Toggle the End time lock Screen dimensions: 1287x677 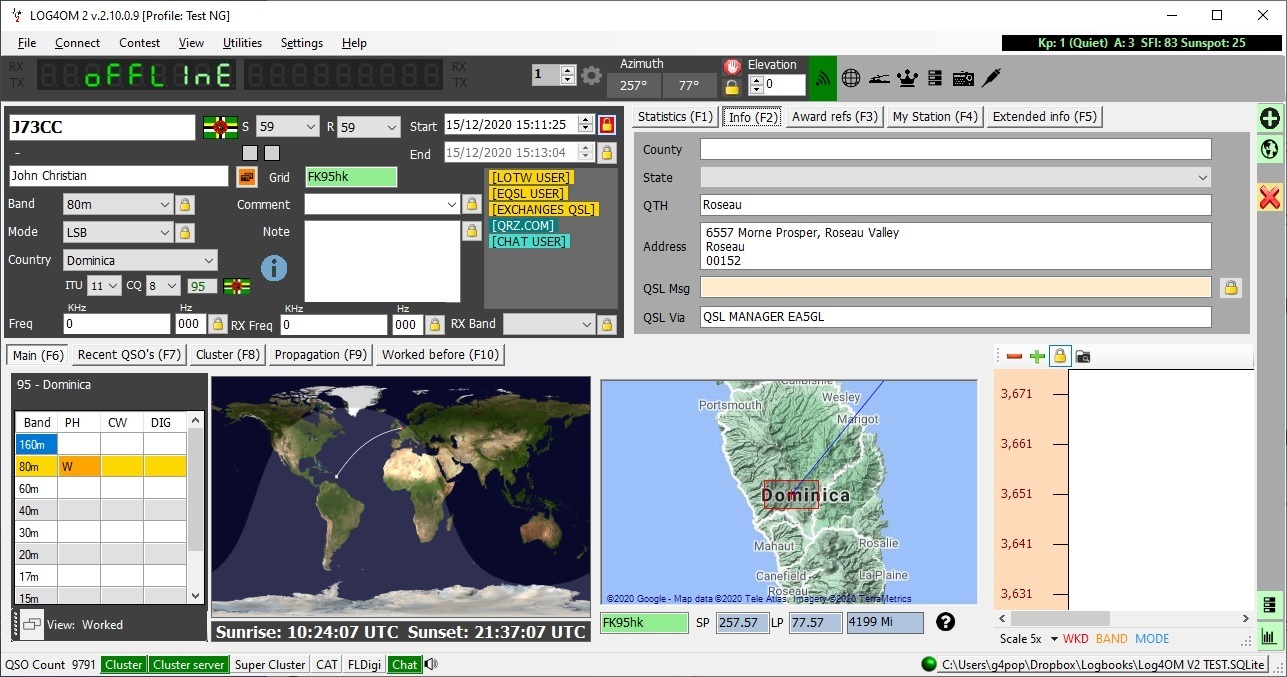tap(607, 153)
